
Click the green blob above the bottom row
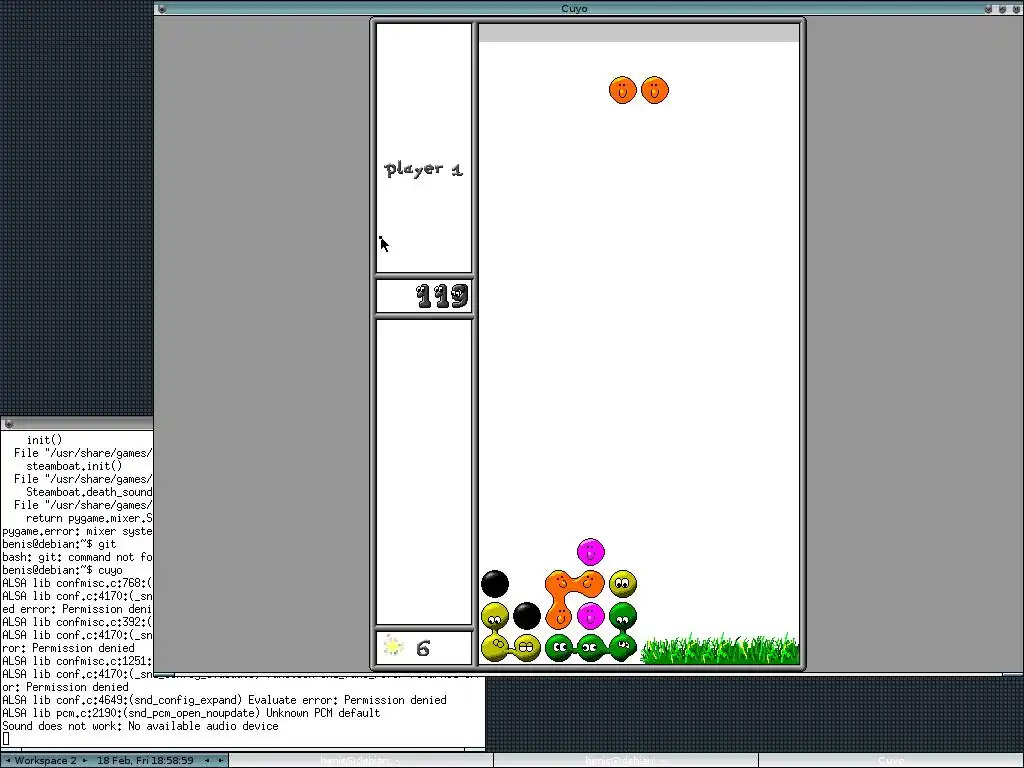[x=623, y=616]
